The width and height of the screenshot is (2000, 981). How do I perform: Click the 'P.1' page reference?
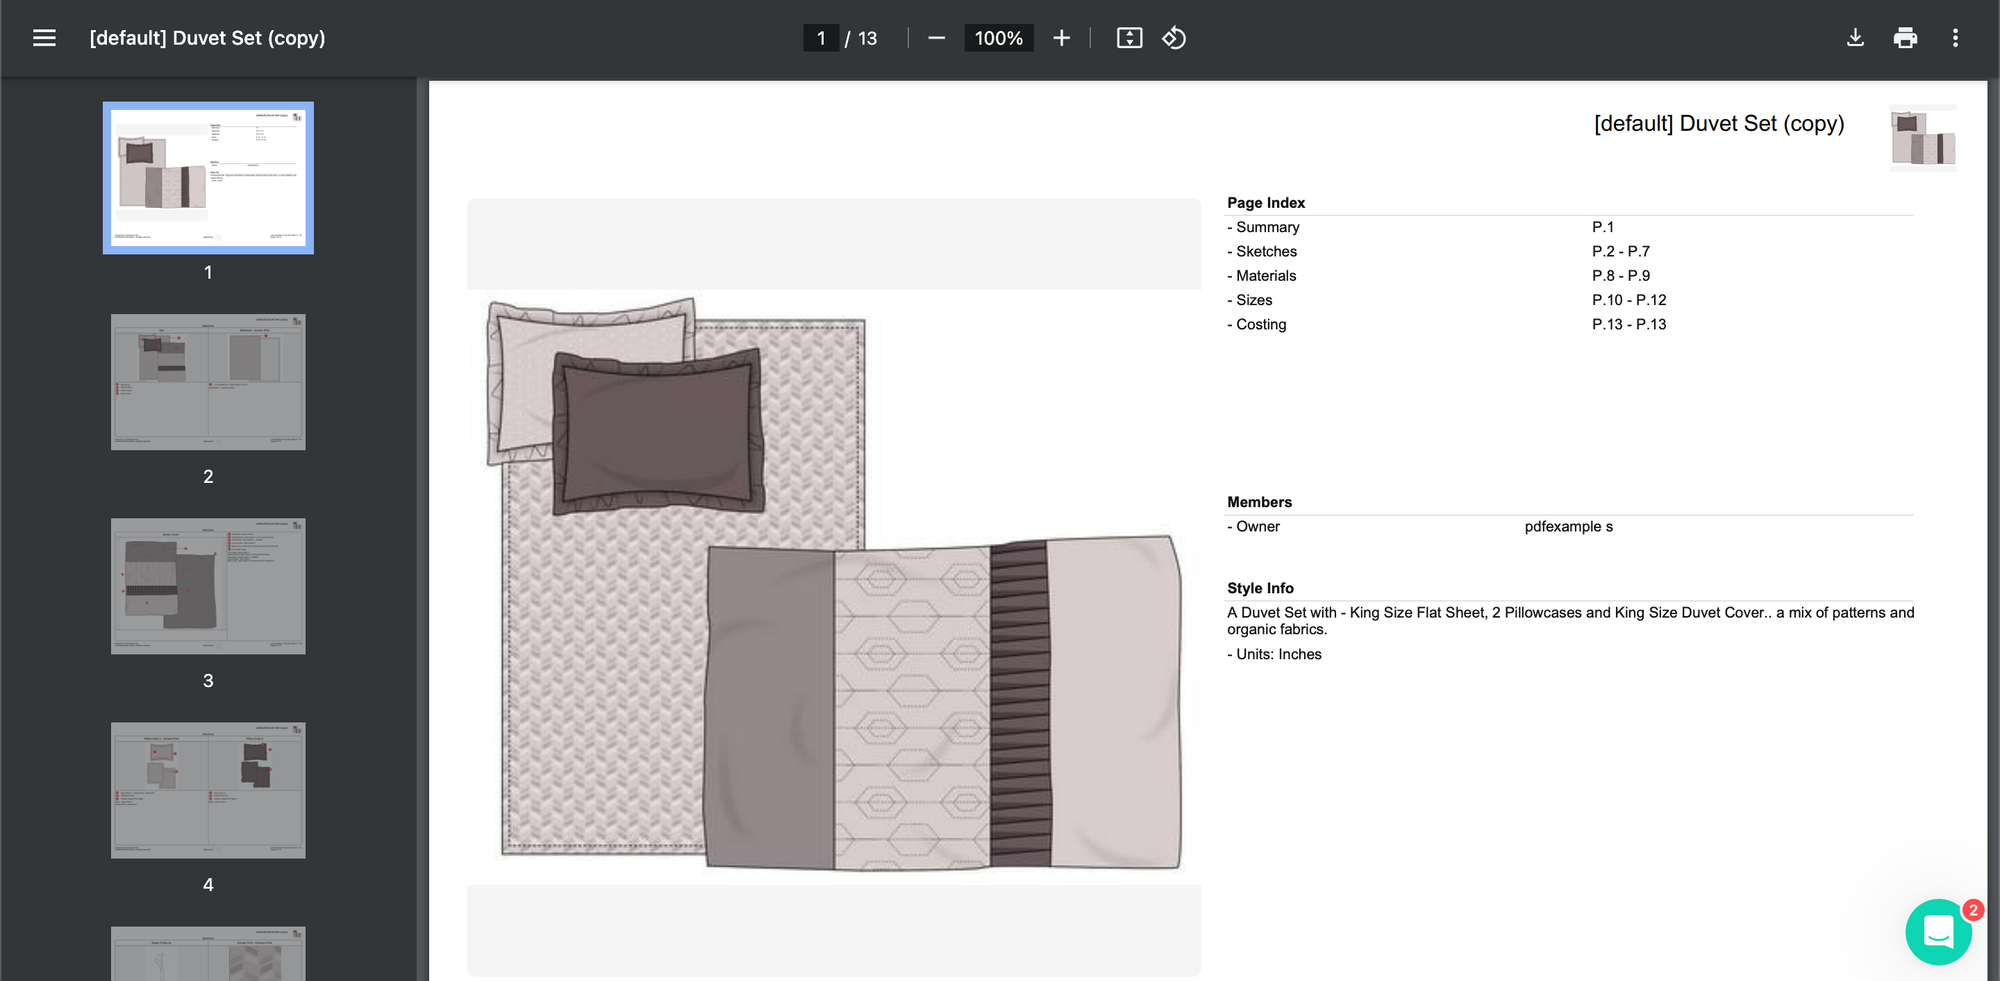coord(1603,227)
